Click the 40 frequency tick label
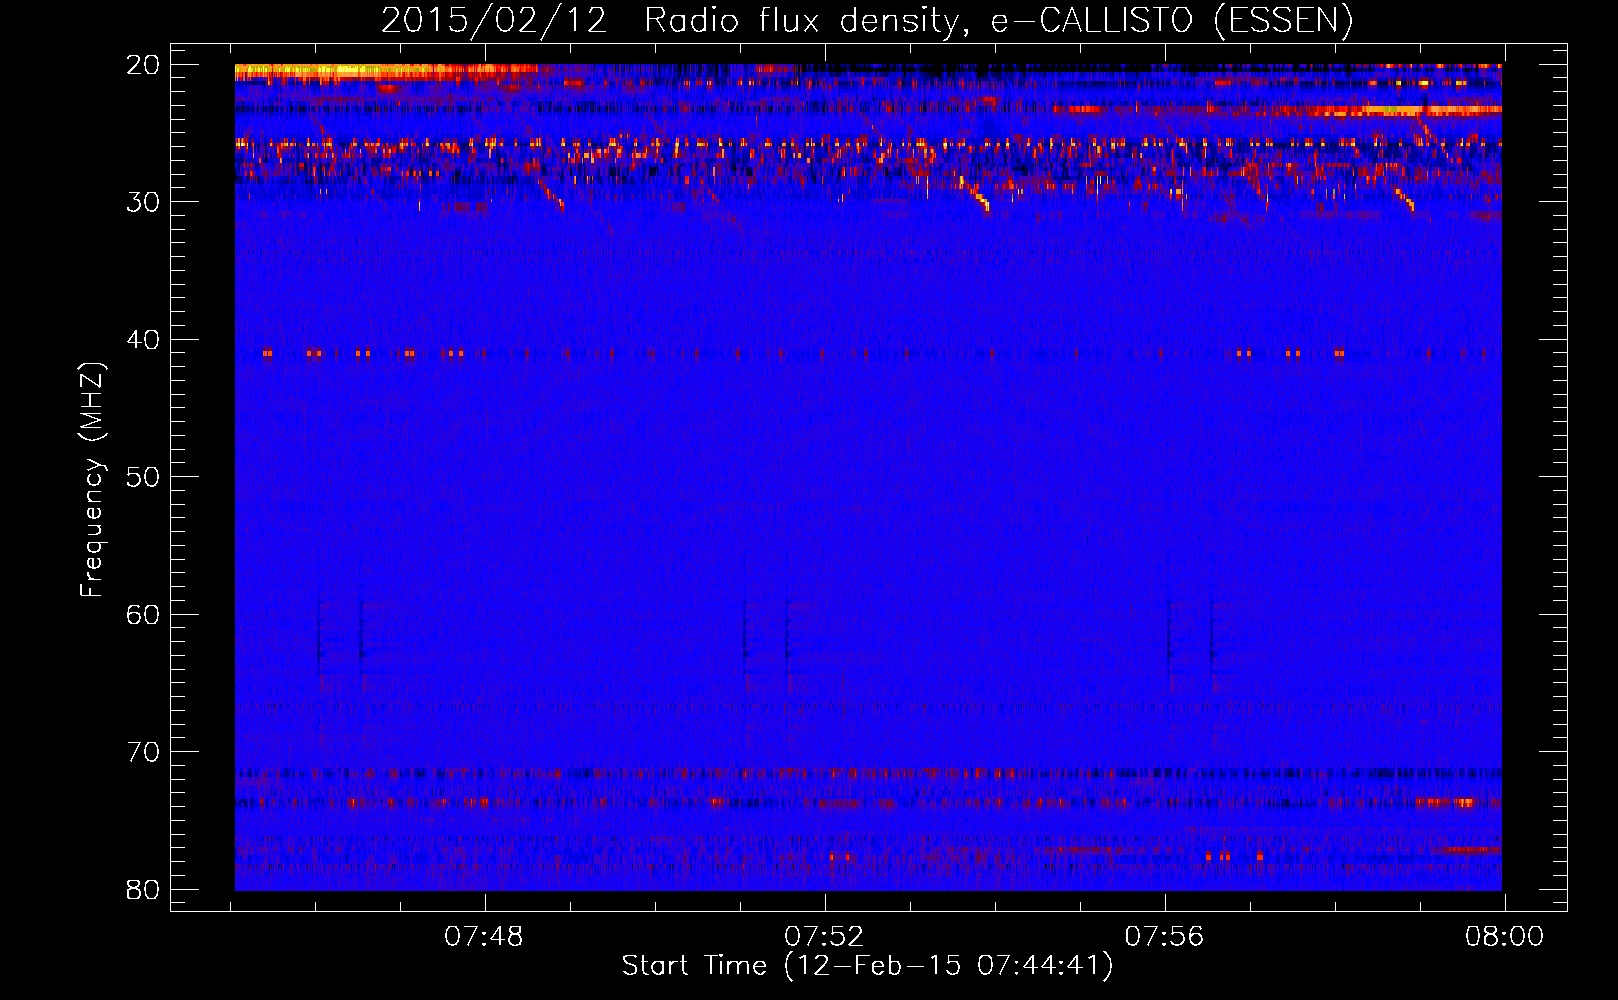Image resolution: width=1618 pixels, height=1000 pixels. coord(143,340)
